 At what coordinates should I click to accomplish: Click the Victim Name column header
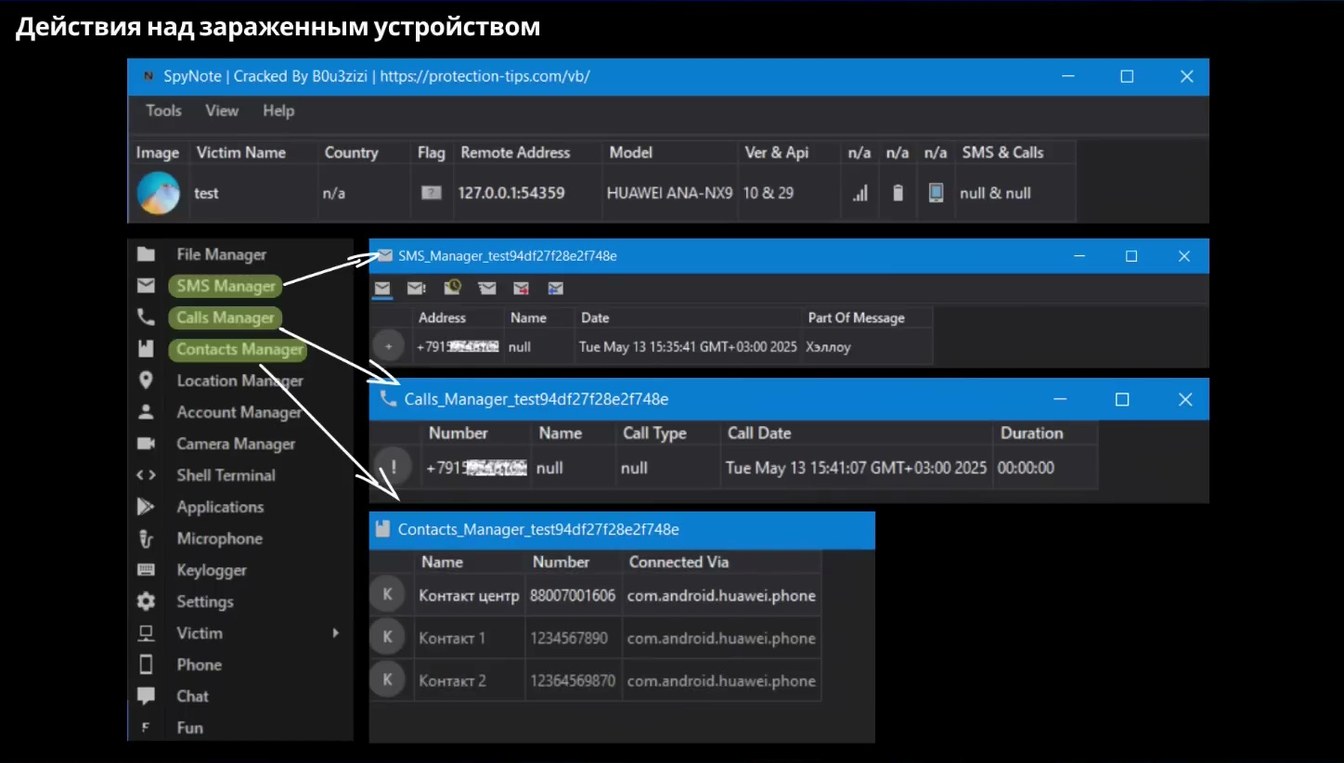241,153
